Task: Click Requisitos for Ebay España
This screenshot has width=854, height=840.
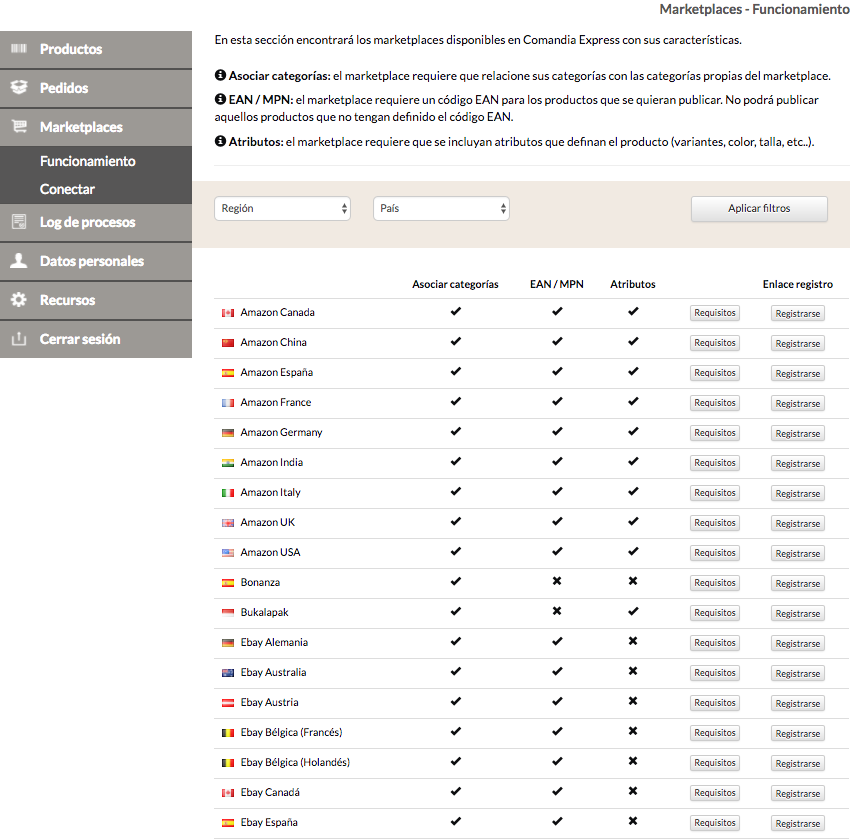Action: click(715, 823)
